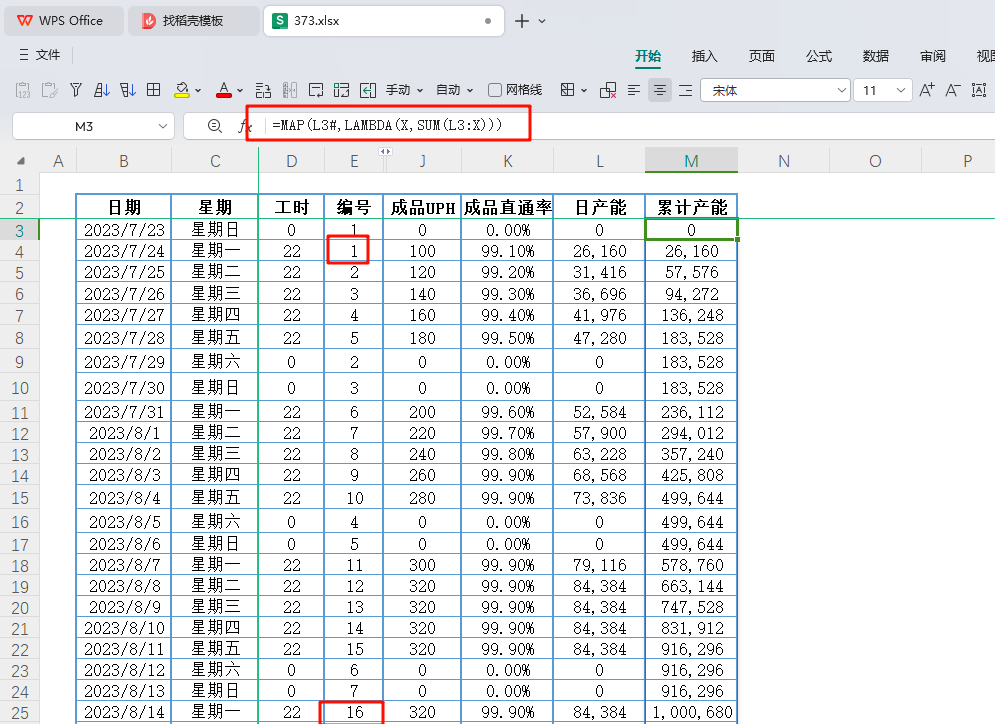Select the 成品直通率 header cell
This screenshot has height=724, width=995.
click(508, 207)
